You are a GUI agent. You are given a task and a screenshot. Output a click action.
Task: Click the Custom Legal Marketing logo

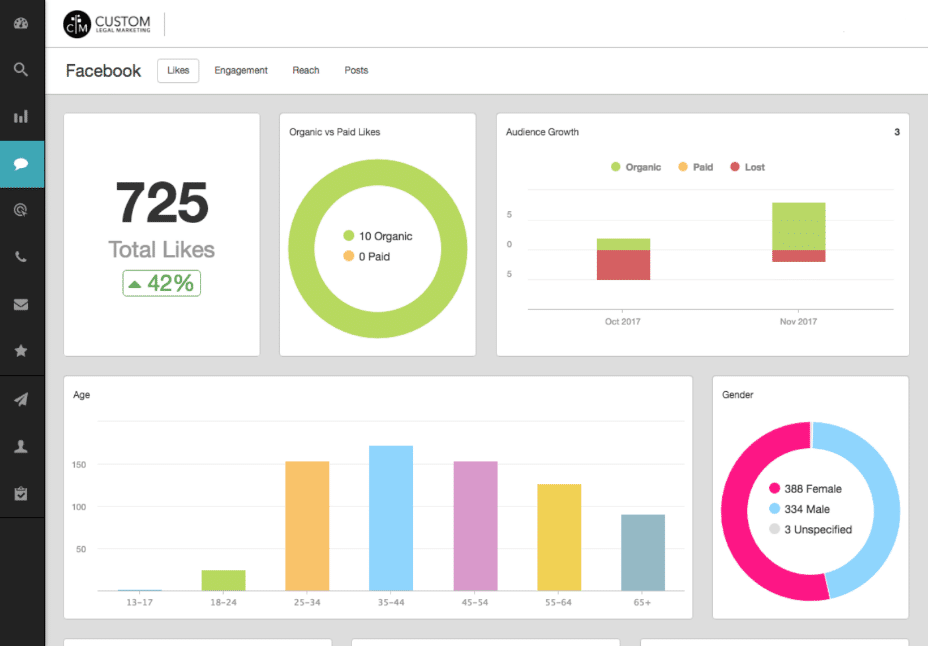click(107, 24)
